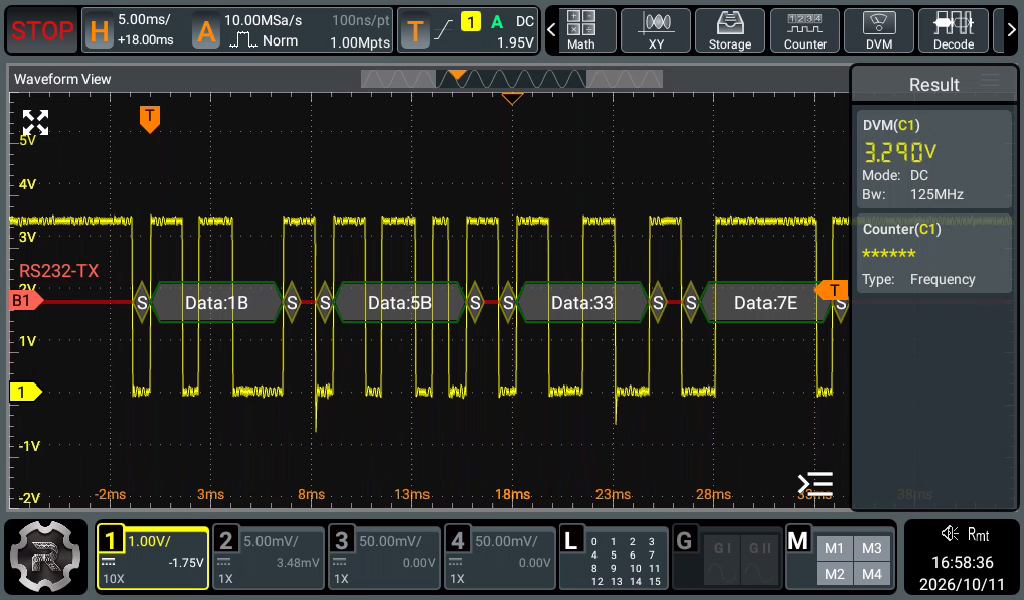Toggle the sound speaker icon
The height and width of the screenshot is (600, 1024).
click(x=950, y=533)
